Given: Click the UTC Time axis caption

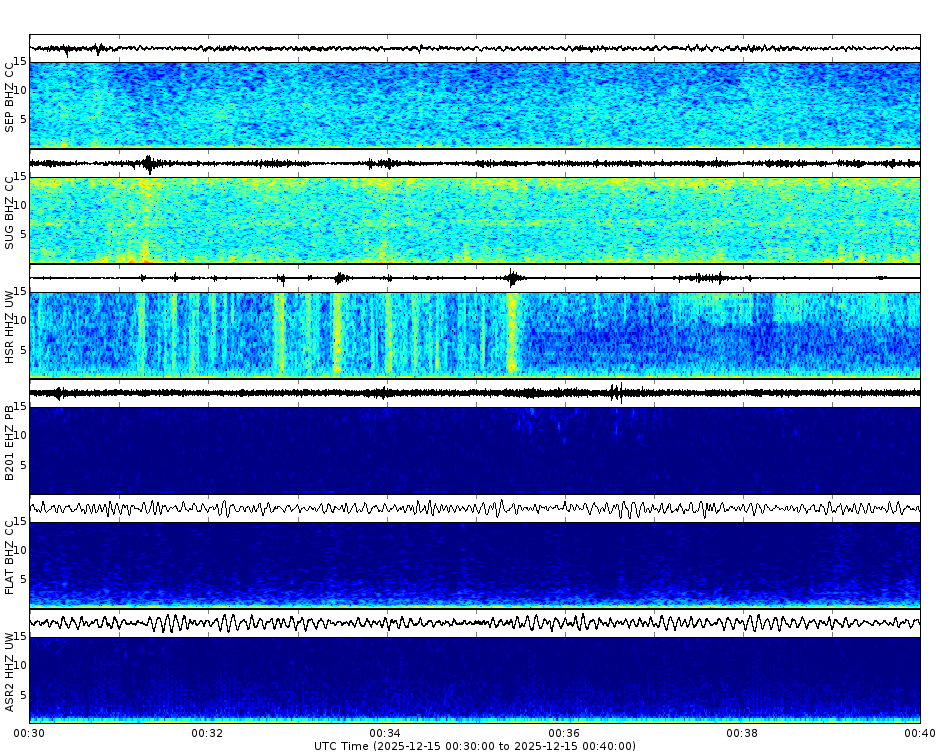Looking at the screenshot, I should pos(475,746).
